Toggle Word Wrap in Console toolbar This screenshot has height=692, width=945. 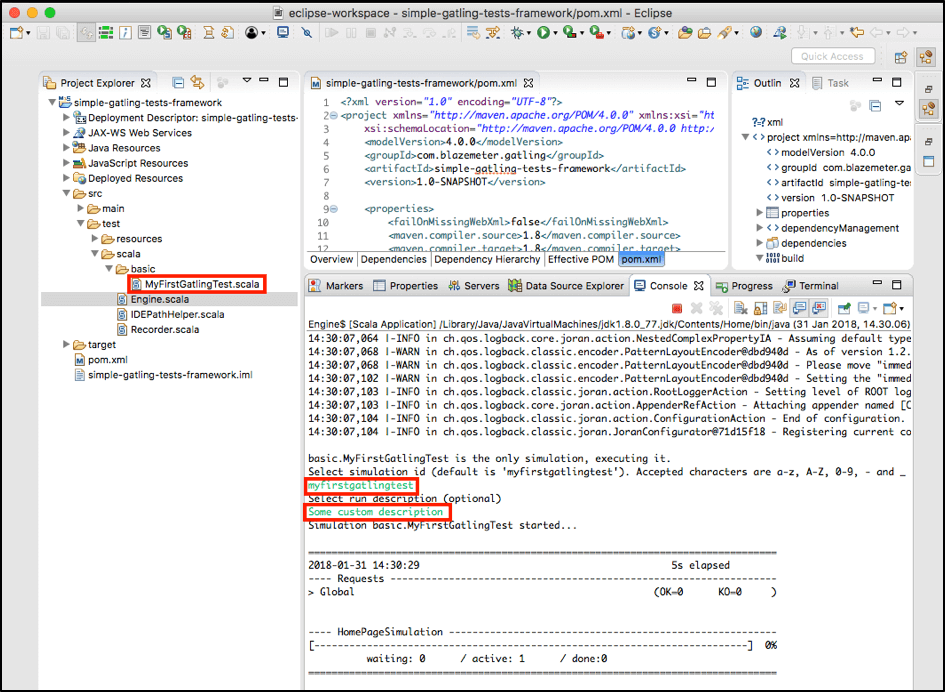780,309
